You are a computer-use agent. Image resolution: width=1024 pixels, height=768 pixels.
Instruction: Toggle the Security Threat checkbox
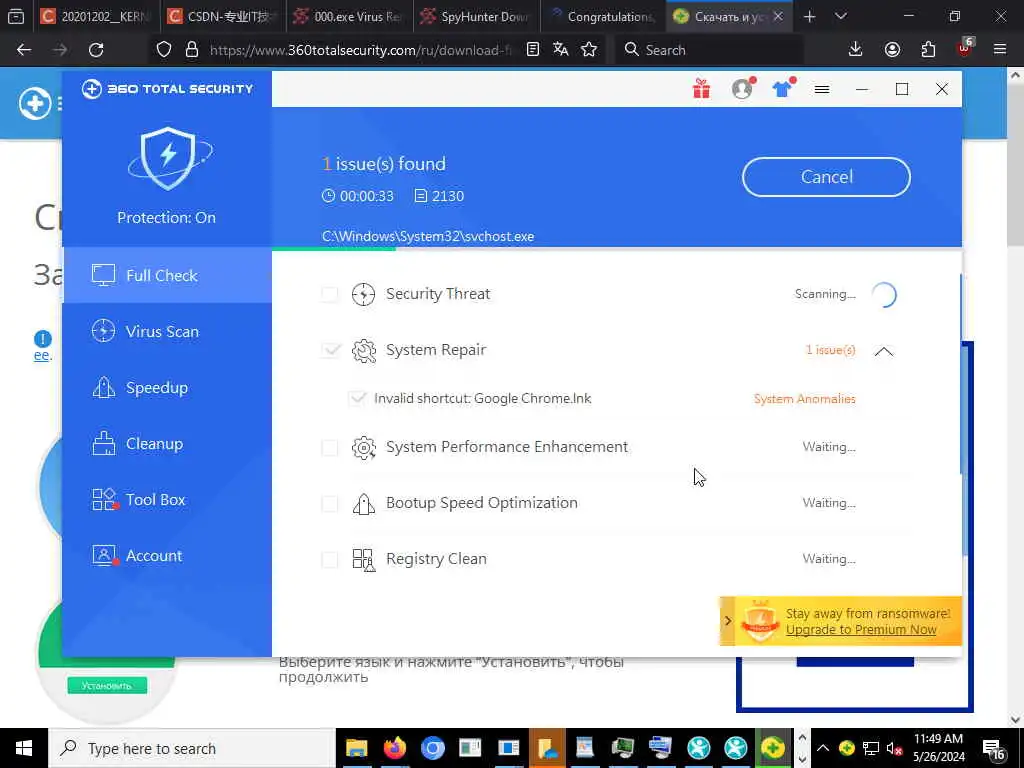tap(330, 295)
